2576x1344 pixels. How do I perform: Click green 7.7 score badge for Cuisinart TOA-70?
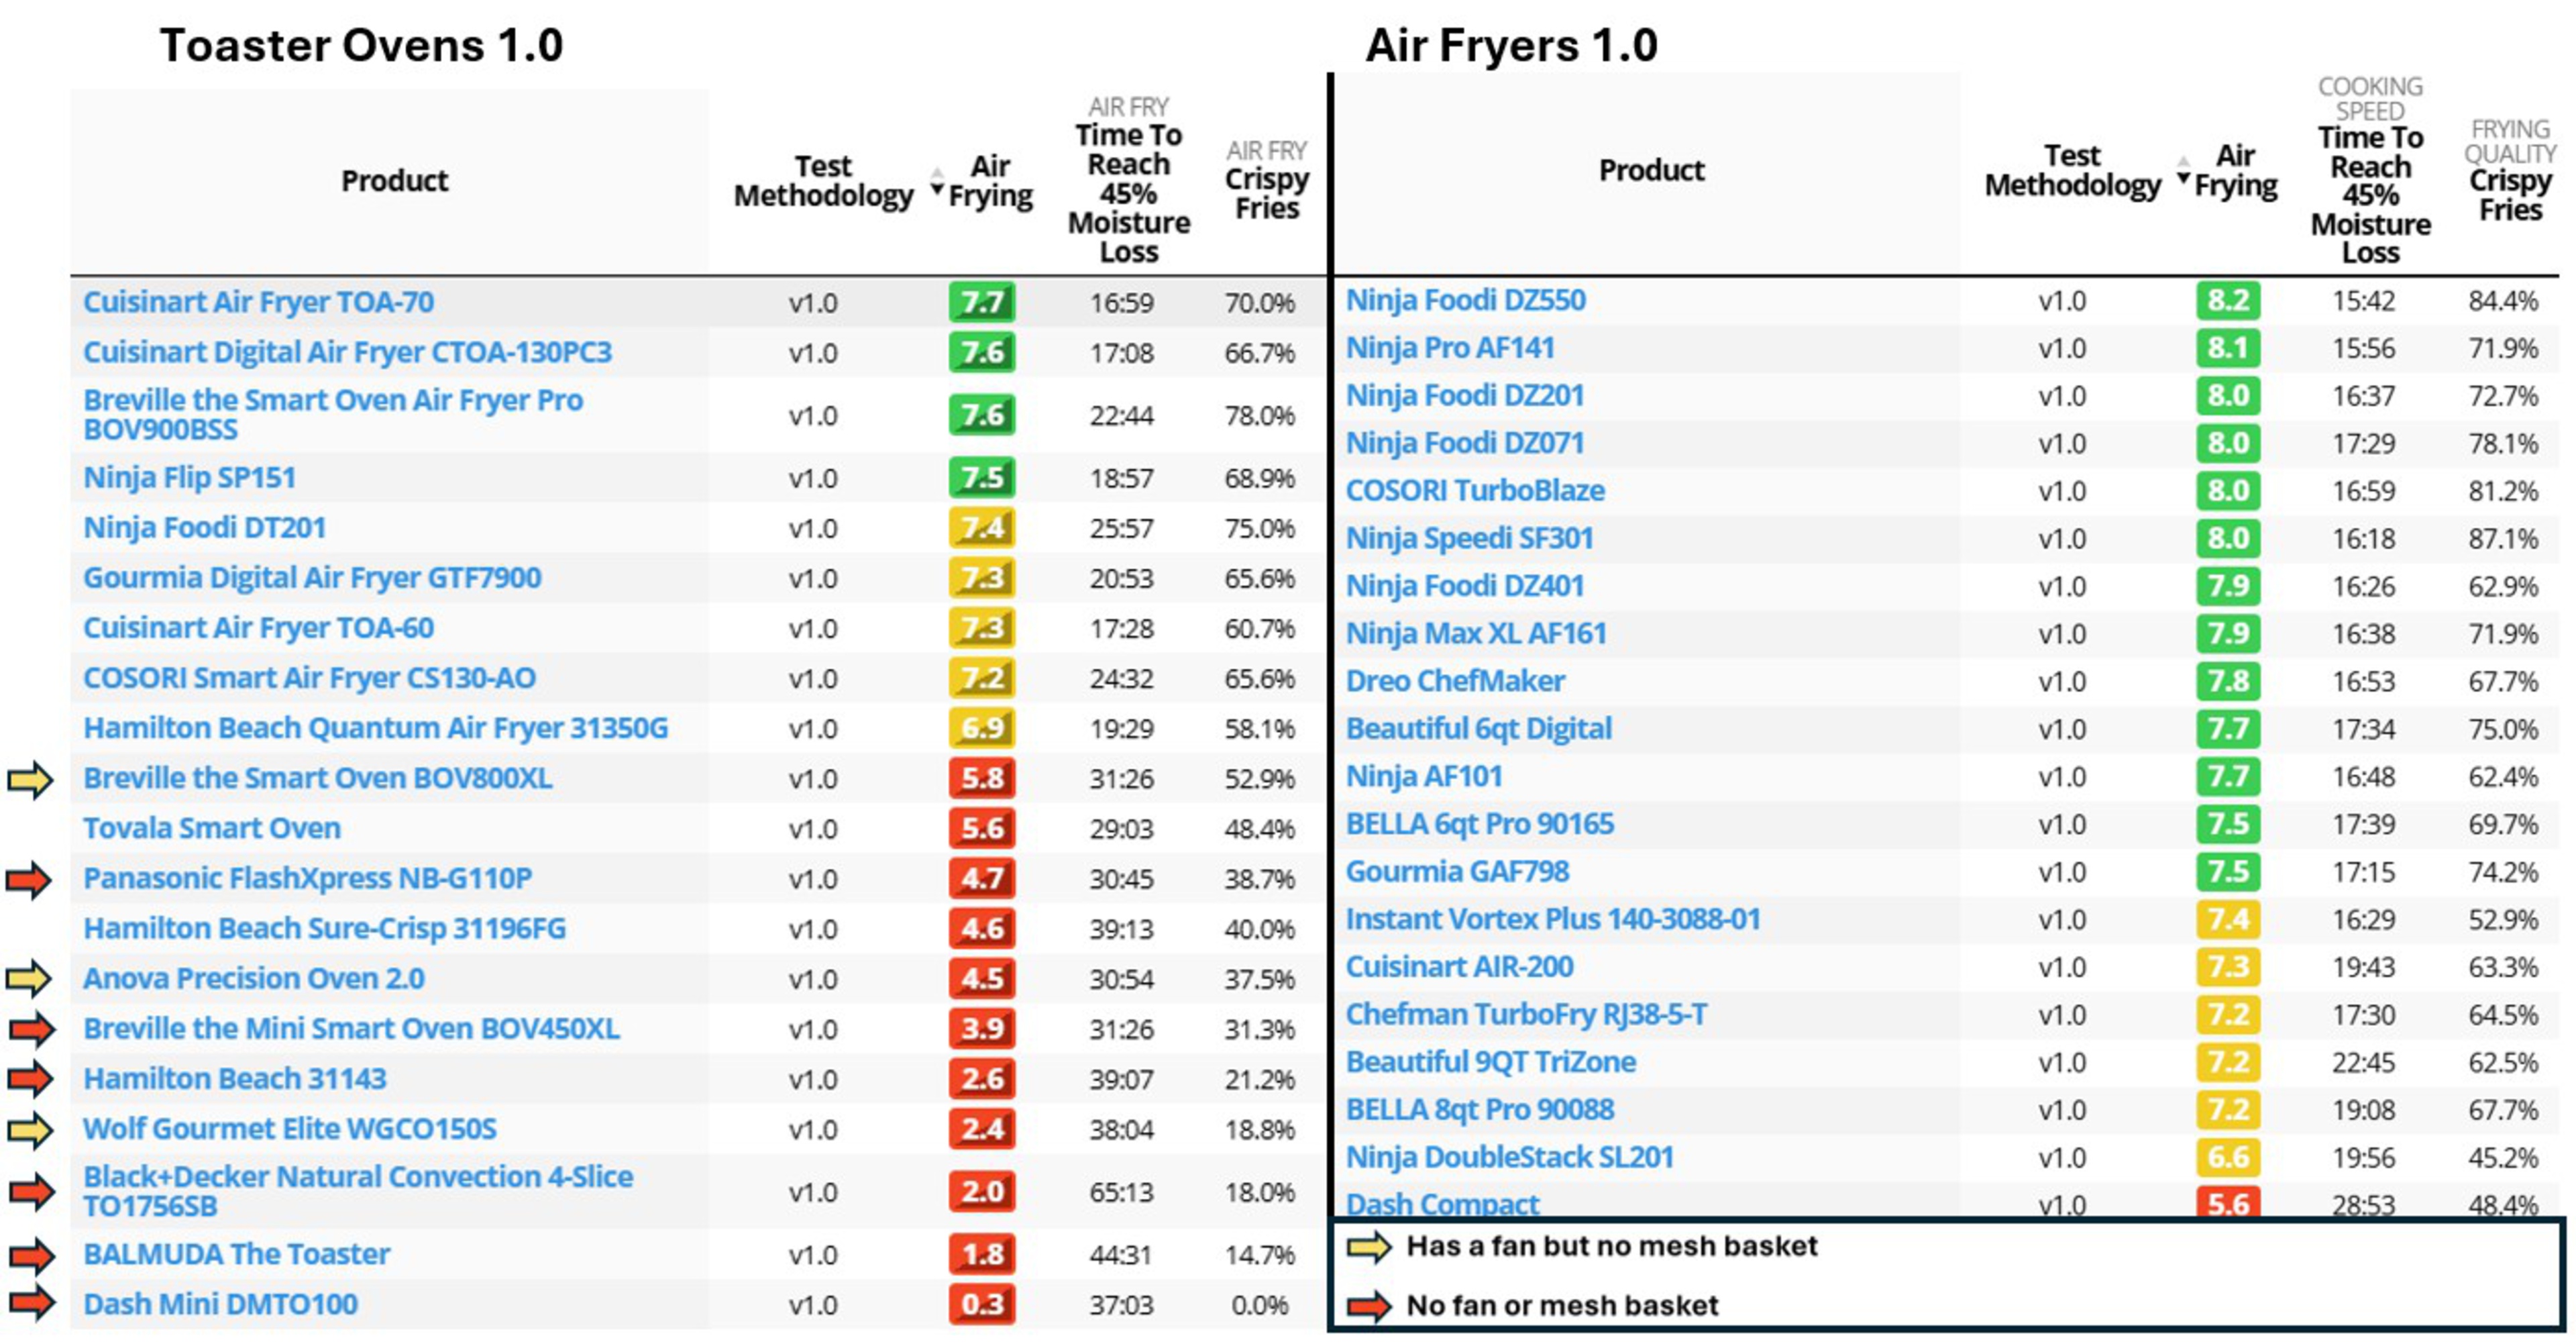(981, 302)
